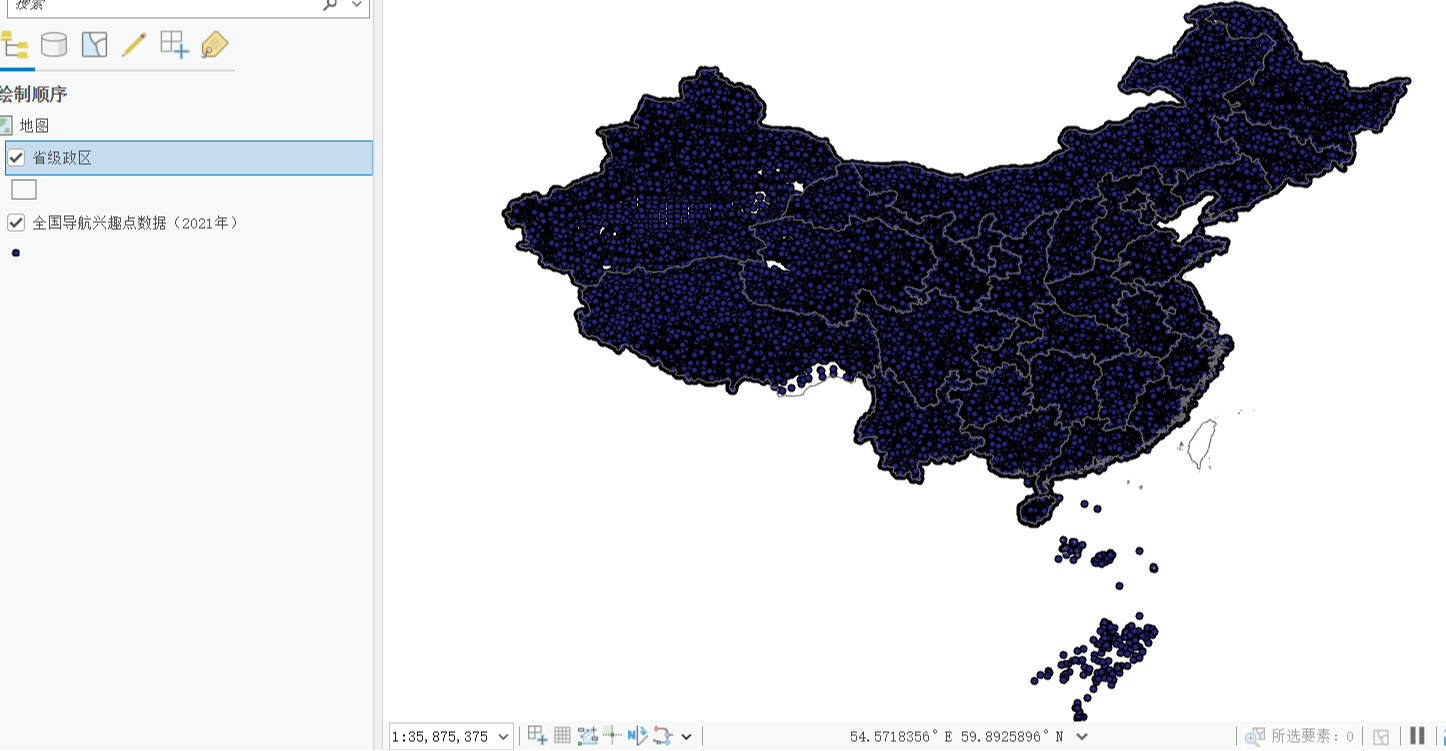The width and height of the screenshot is (1446, 751).
Task: Toggle the snapping icon in the status bar
Action: [x=537, y=736]
